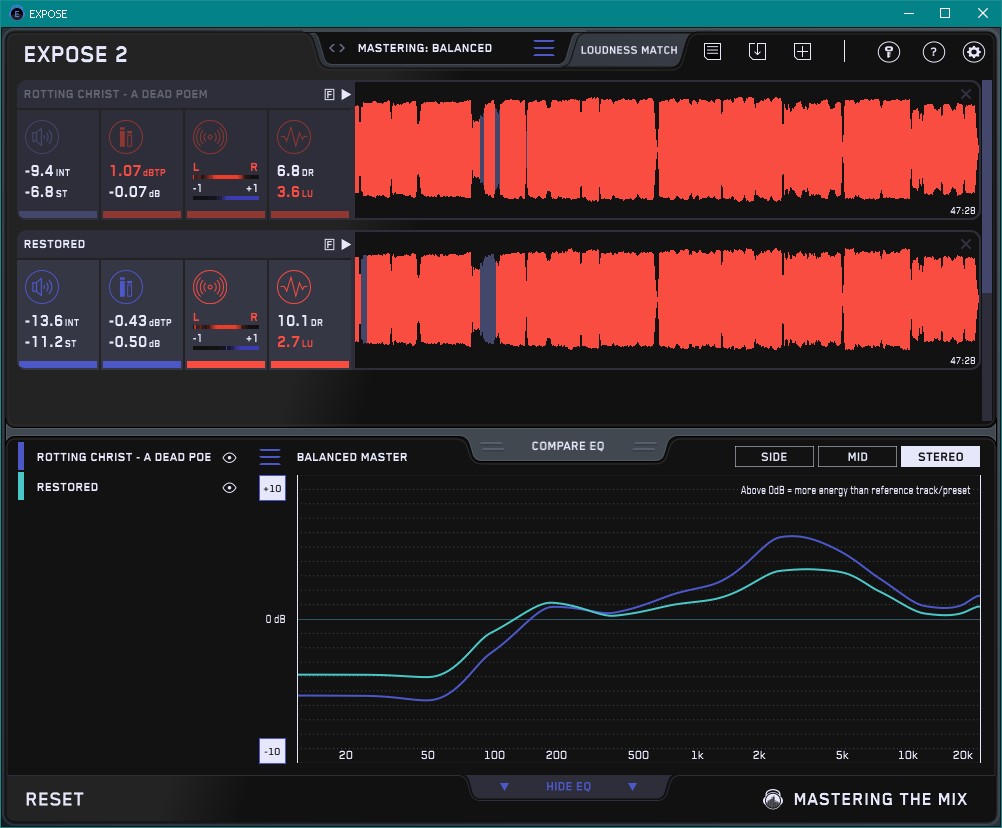The height and width of the screenshot is (828, 1002).
Task: Toggle EQ curve visibility for Rotting Christ track
Action: tap(230, 457)
